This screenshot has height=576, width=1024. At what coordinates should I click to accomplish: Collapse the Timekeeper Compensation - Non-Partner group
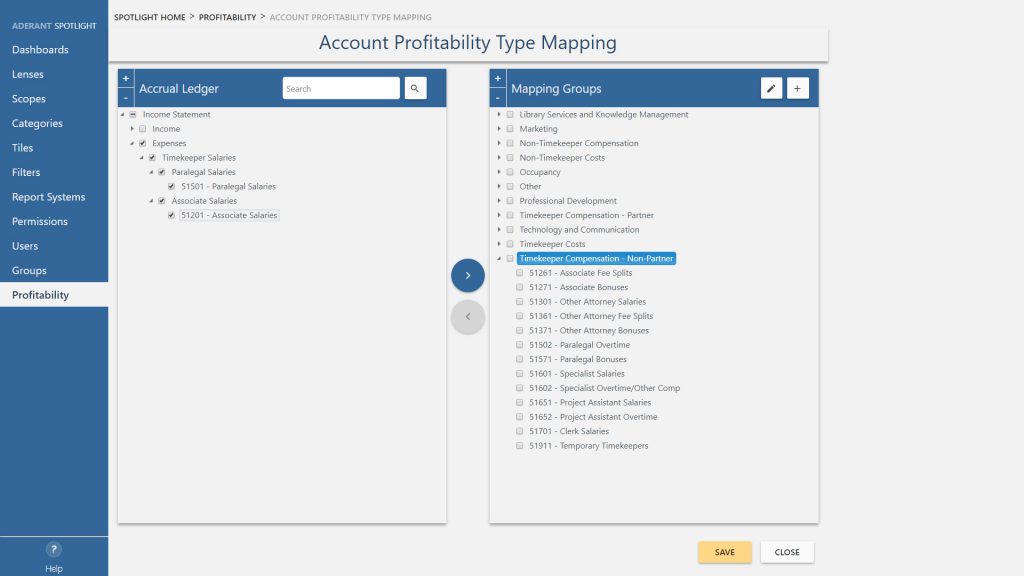[499, 259]
